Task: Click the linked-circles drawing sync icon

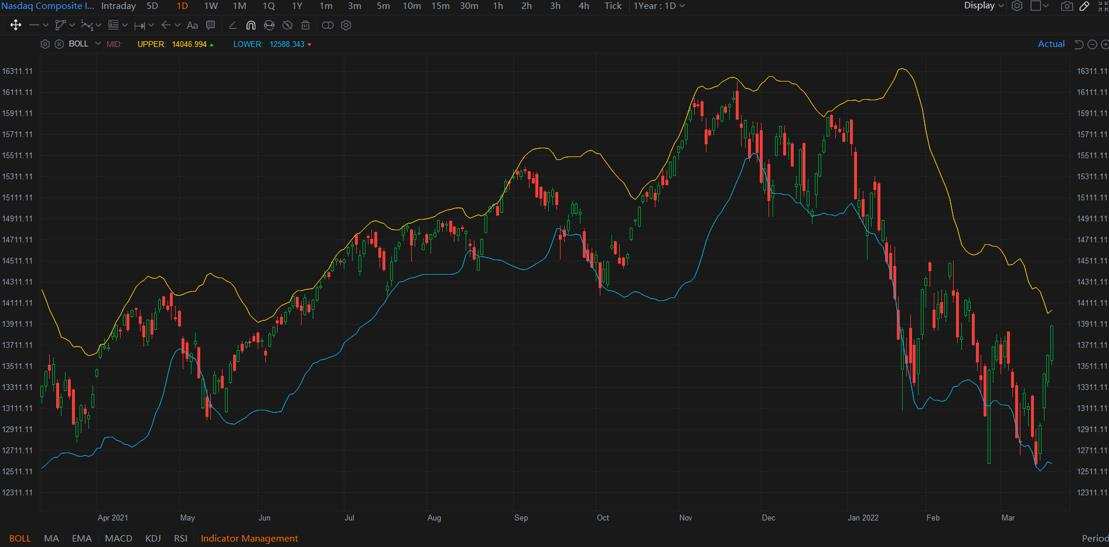Action: 327,25
